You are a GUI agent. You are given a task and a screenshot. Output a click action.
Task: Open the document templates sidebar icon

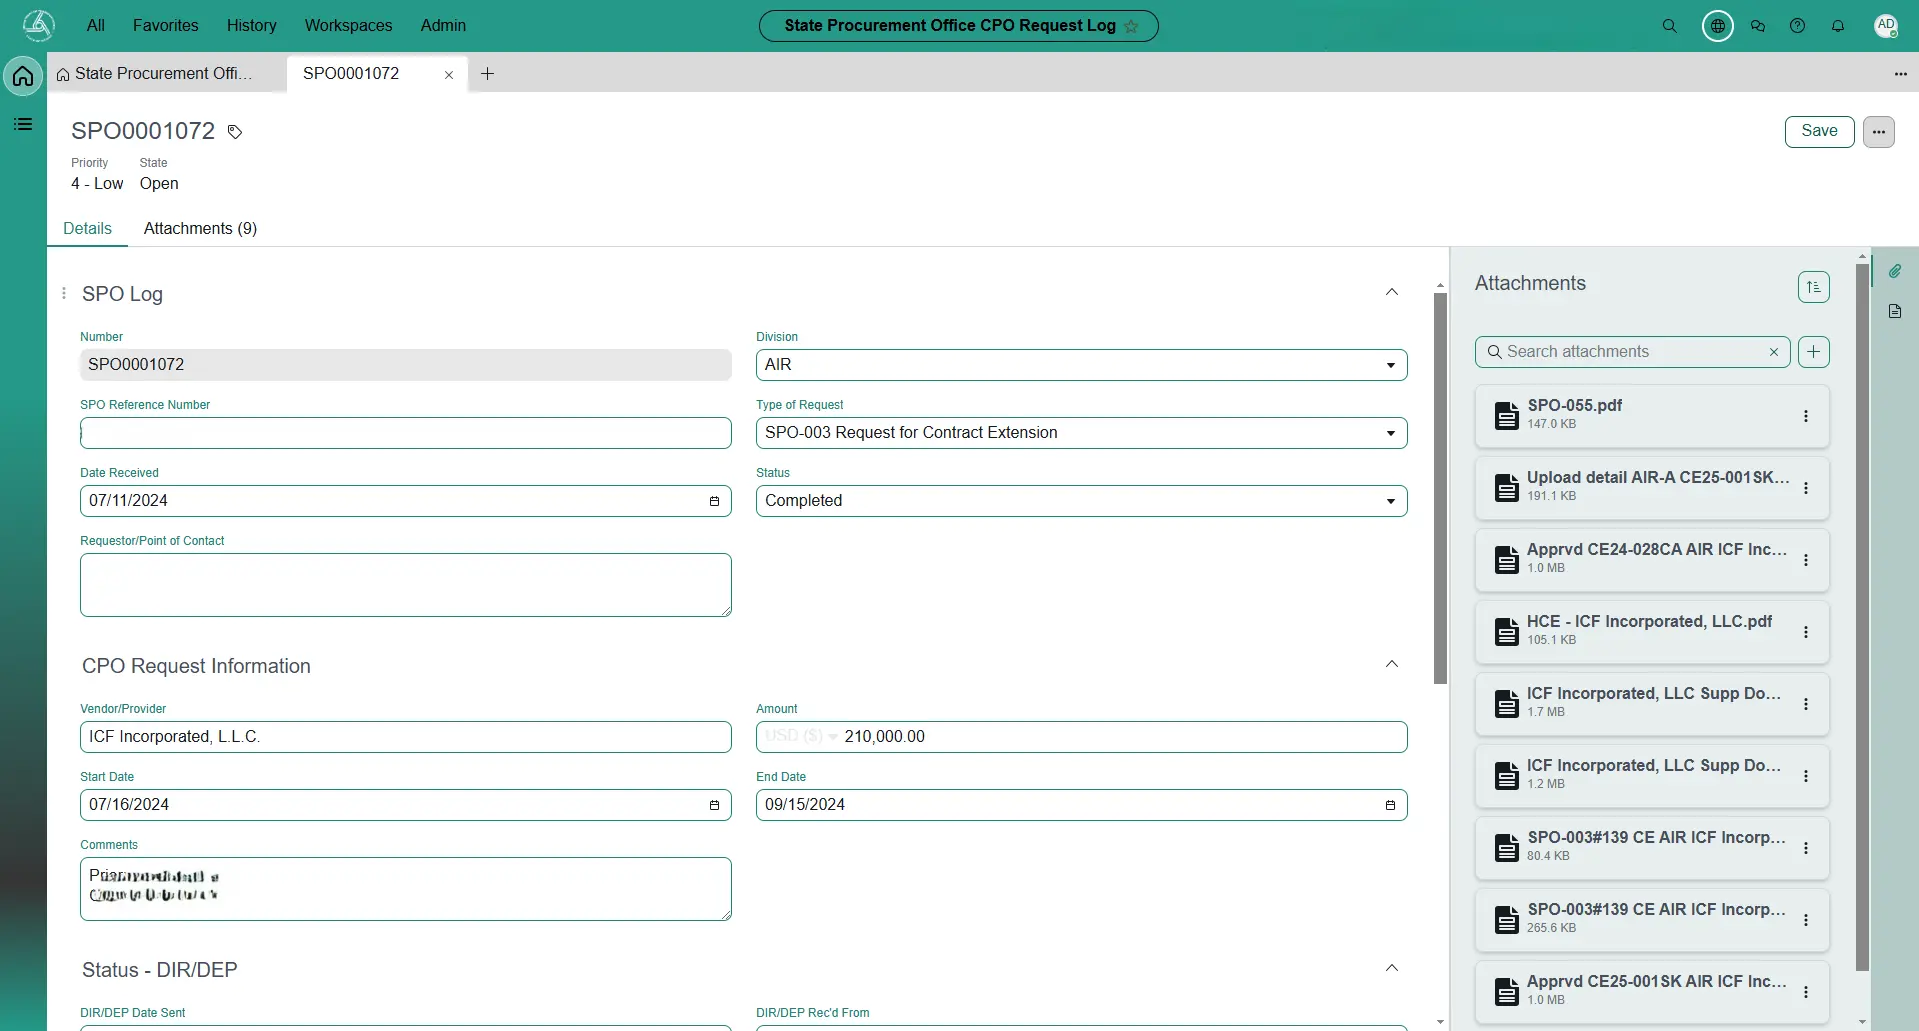point(1895,311)
